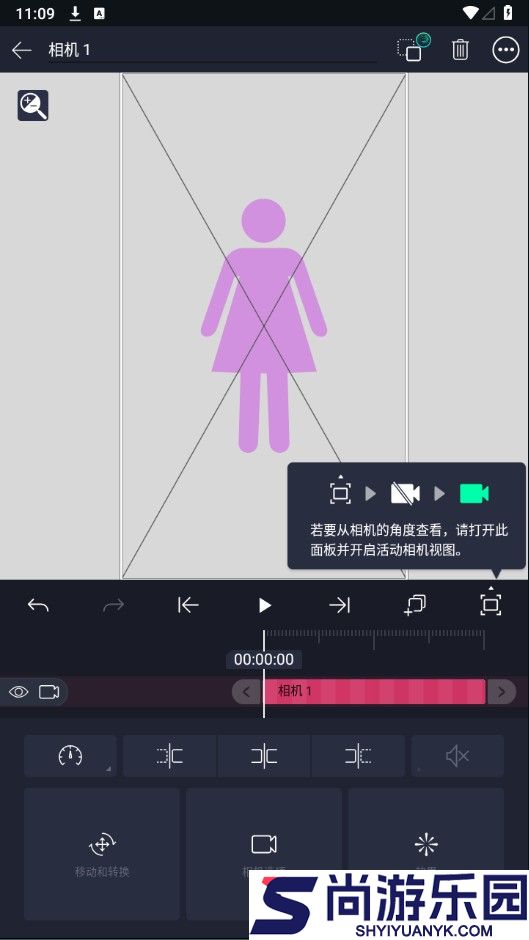Screen dimensions: 529x940
Task: Read the tooltip text about camera view
Action: tap(409, 540)
